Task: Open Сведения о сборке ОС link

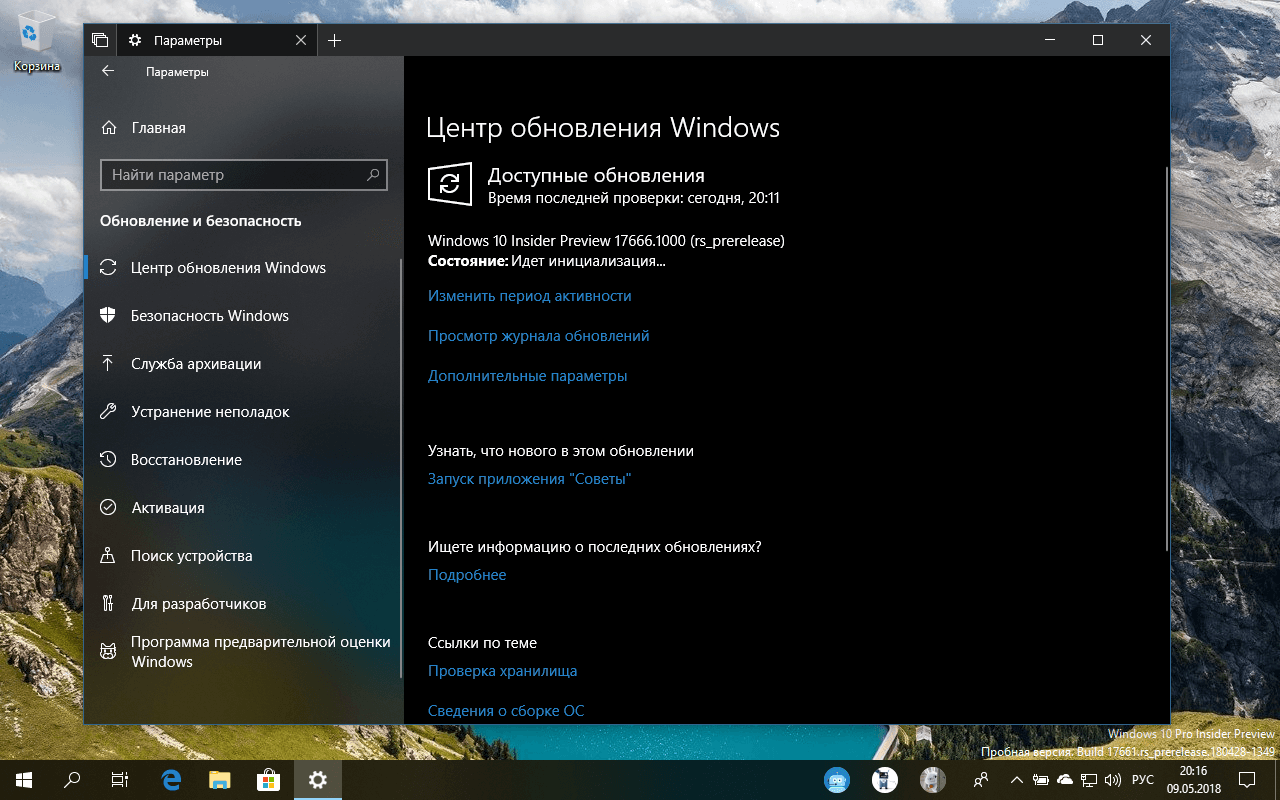Action: [506, 711]
